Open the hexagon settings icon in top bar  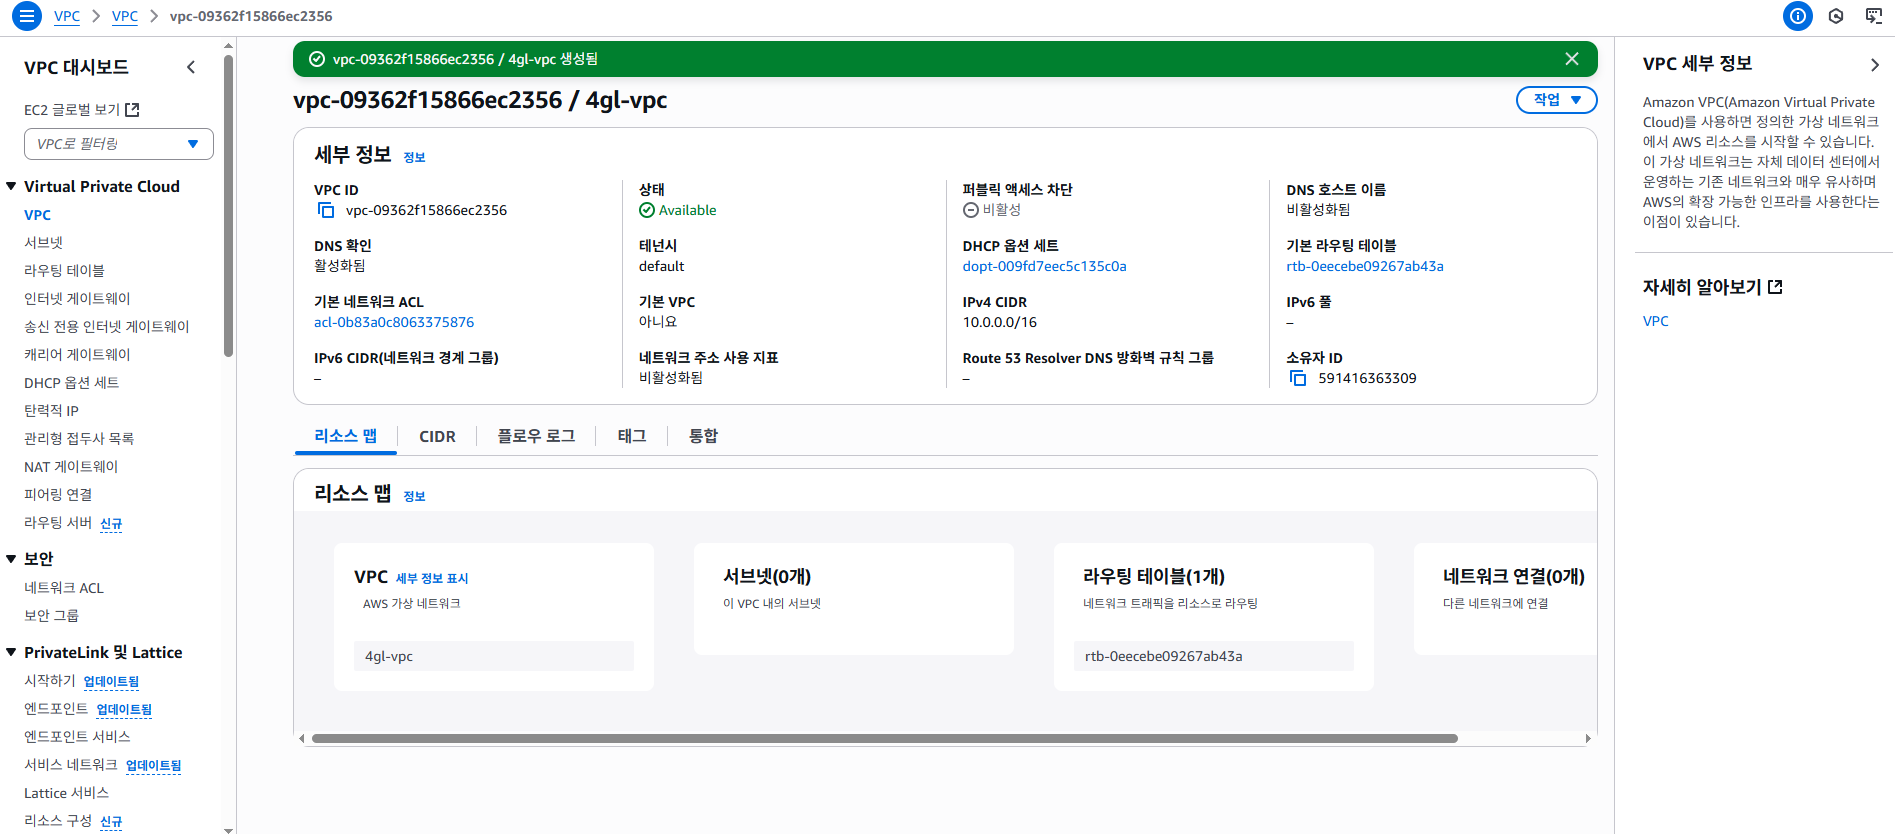point(1836,16)
